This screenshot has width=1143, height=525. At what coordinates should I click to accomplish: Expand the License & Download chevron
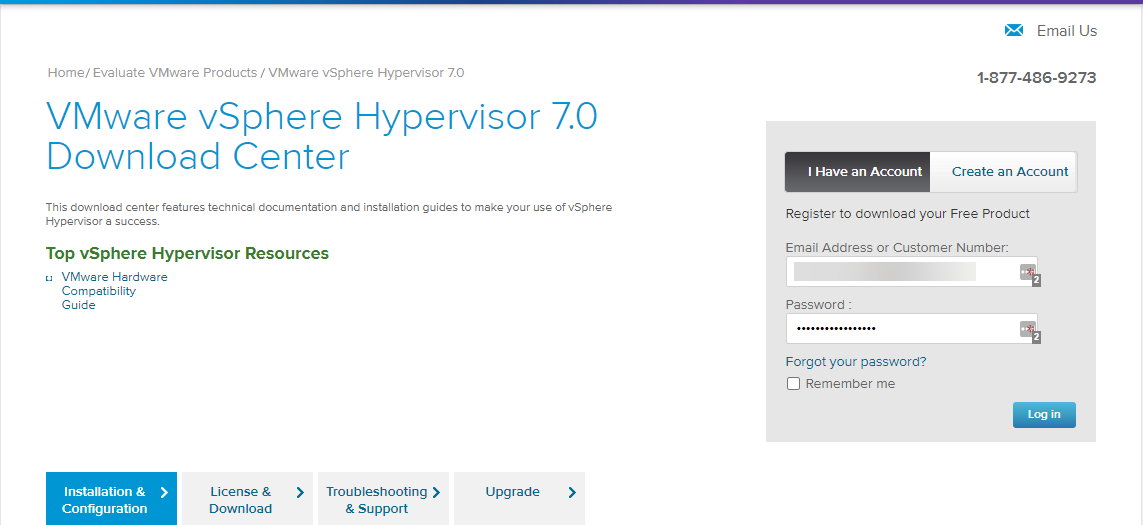point(300,492)
